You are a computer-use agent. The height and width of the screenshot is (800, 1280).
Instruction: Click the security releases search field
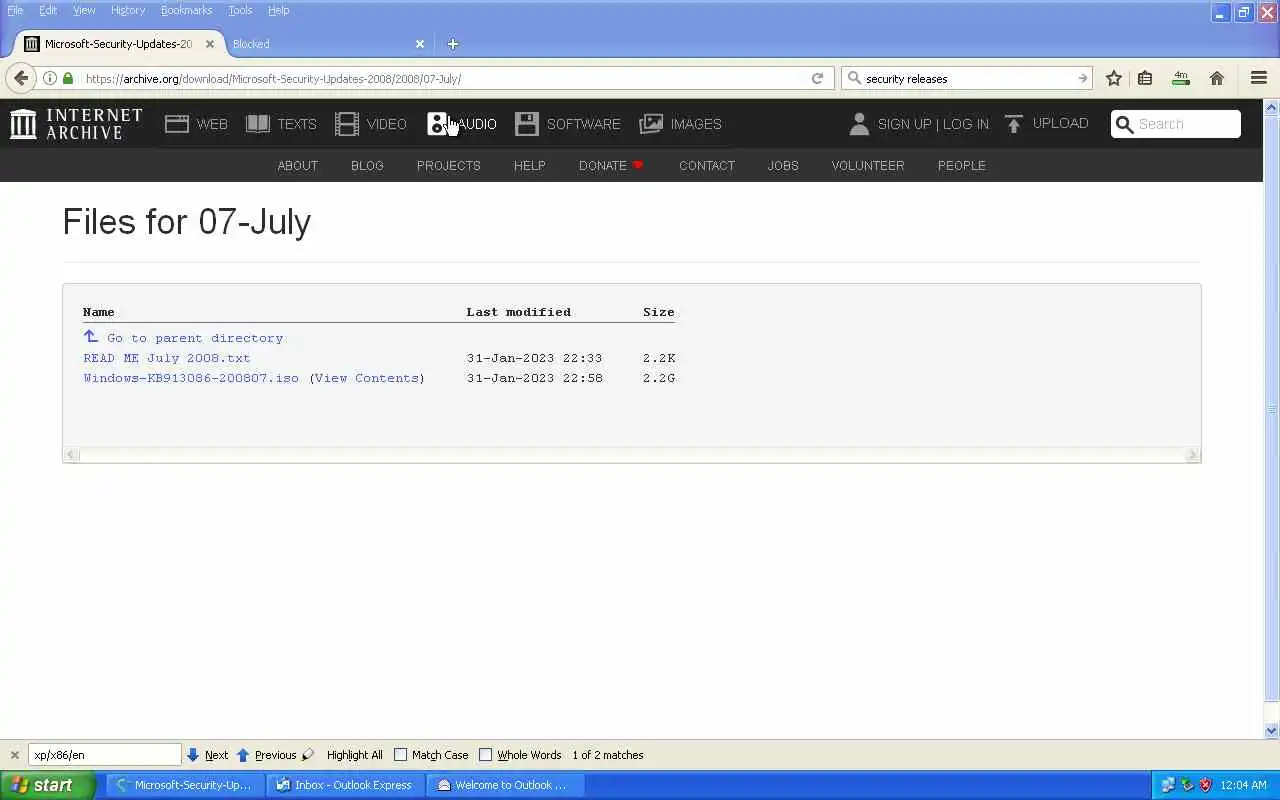point(968,78)
